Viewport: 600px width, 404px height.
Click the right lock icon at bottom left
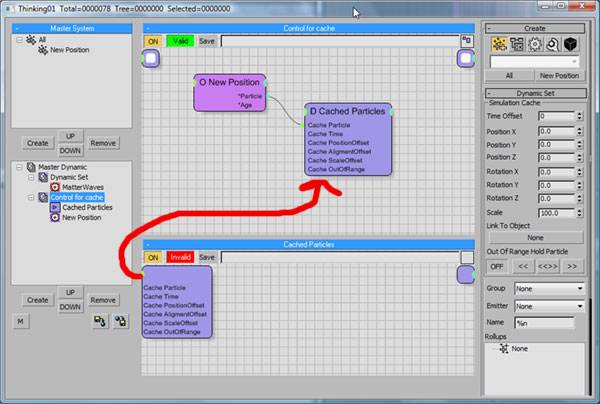[122, 320]
